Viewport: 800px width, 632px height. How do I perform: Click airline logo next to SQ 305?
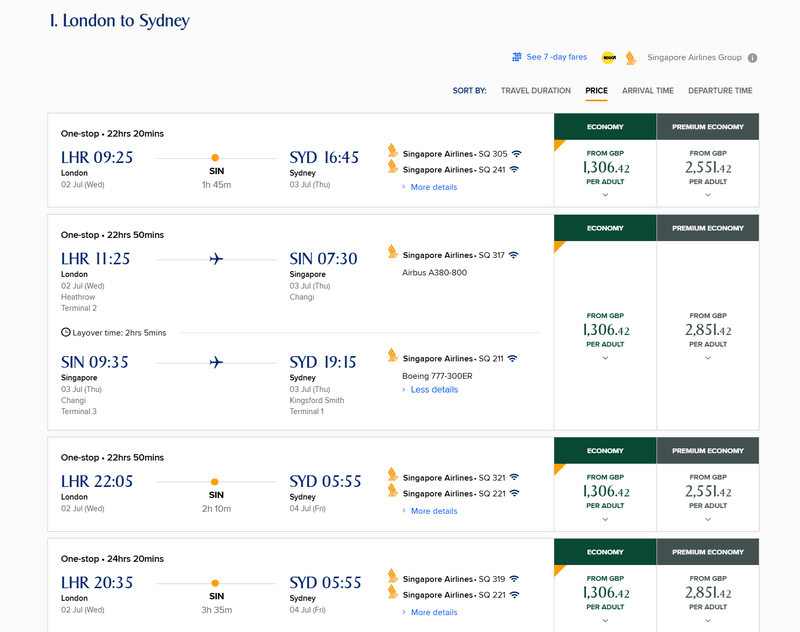pos(392,150)
